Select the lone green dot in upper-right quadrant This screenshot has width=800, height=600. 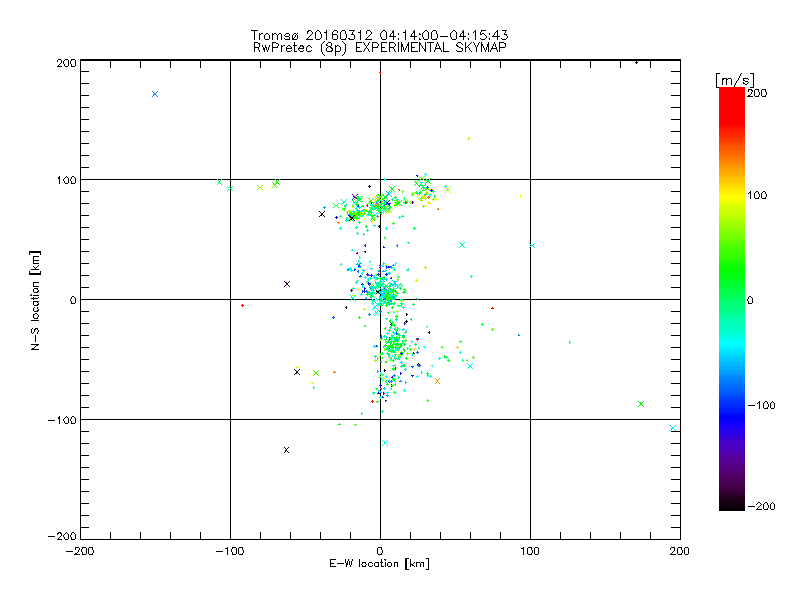(469, 138)
